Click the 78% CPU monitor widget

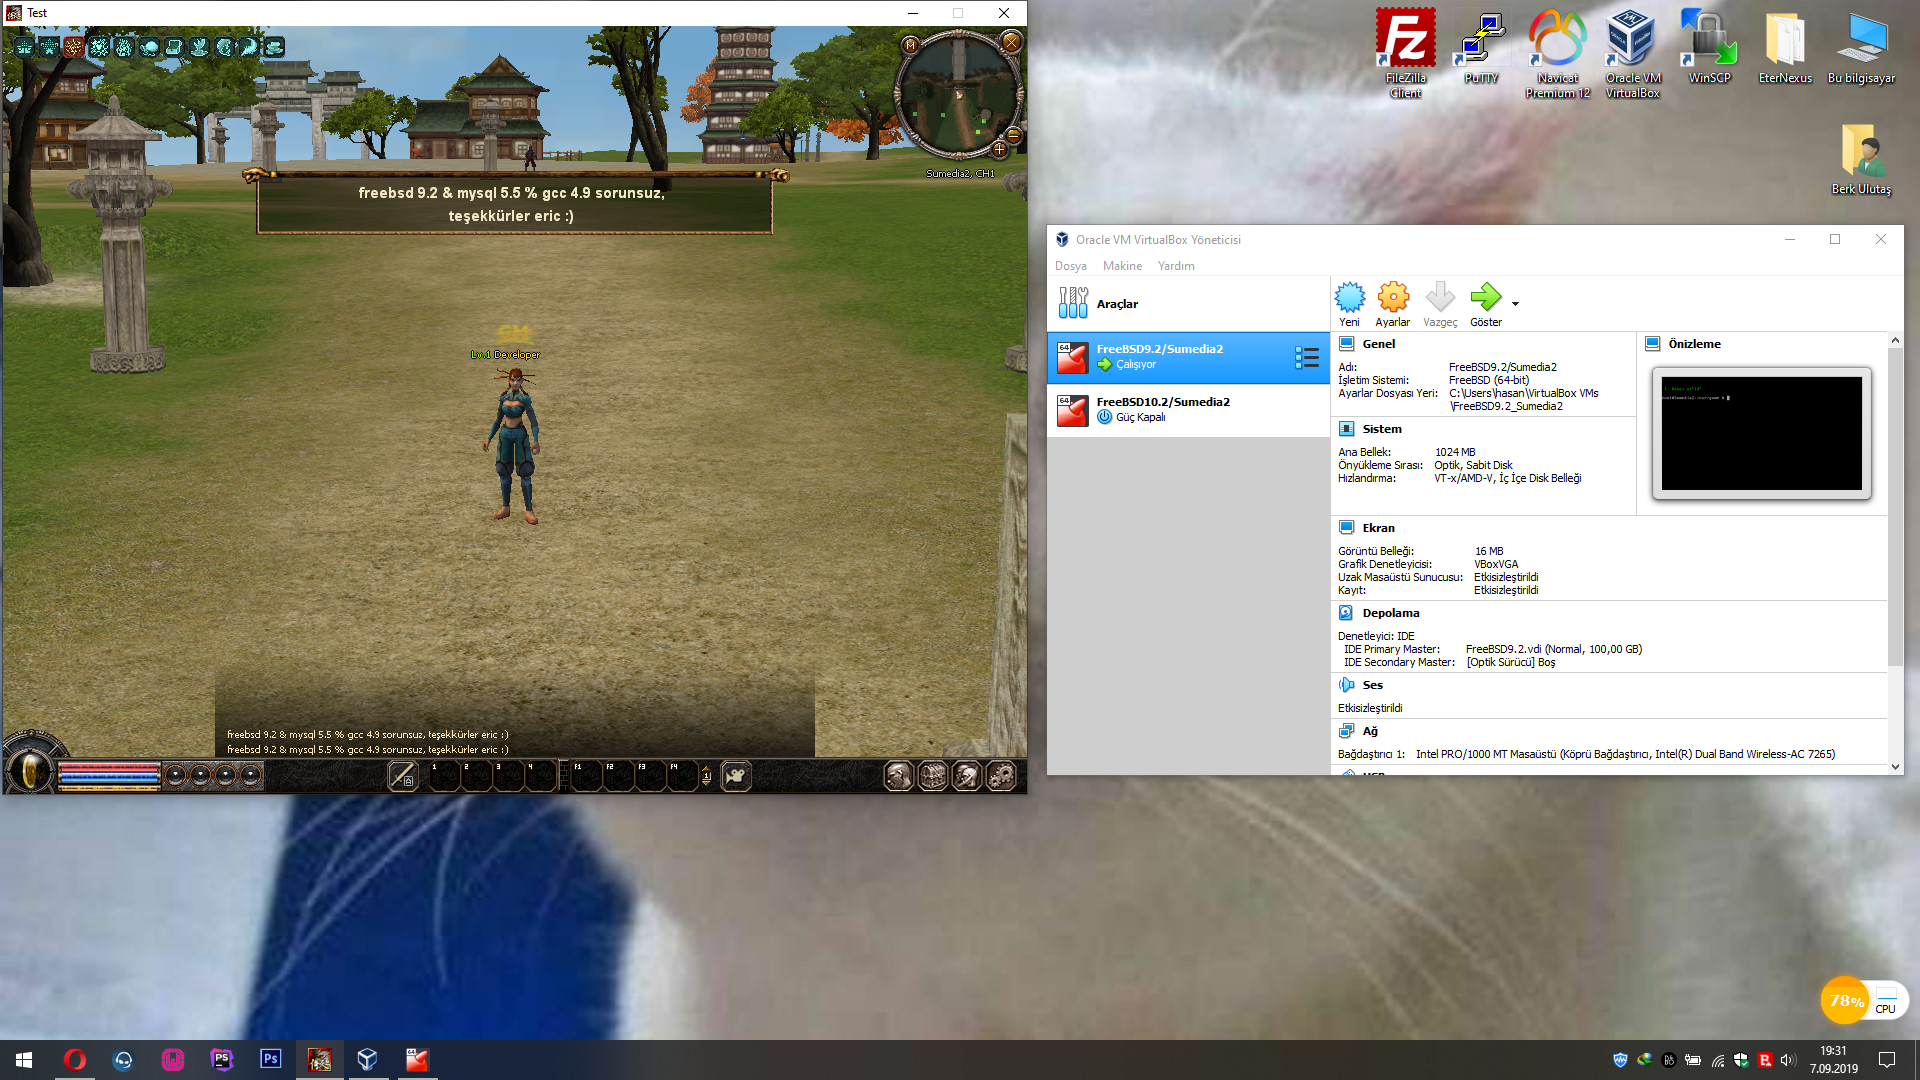pos(1864,1000)
